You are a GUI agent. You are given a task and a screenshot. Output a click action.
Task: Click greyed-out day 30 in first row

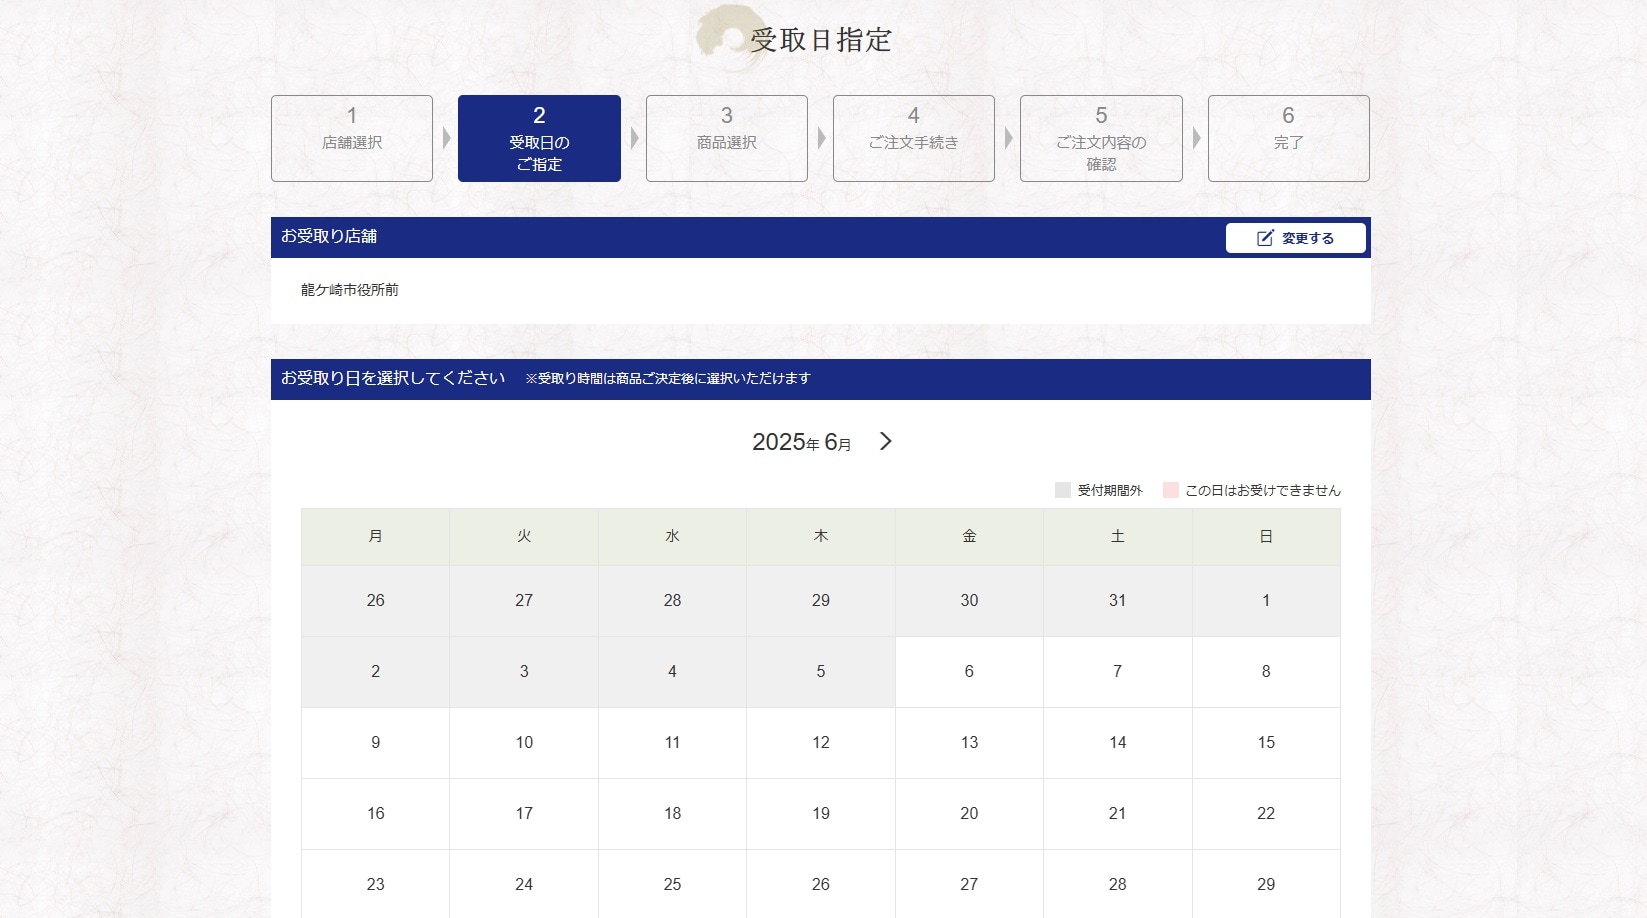coord(969,601)
